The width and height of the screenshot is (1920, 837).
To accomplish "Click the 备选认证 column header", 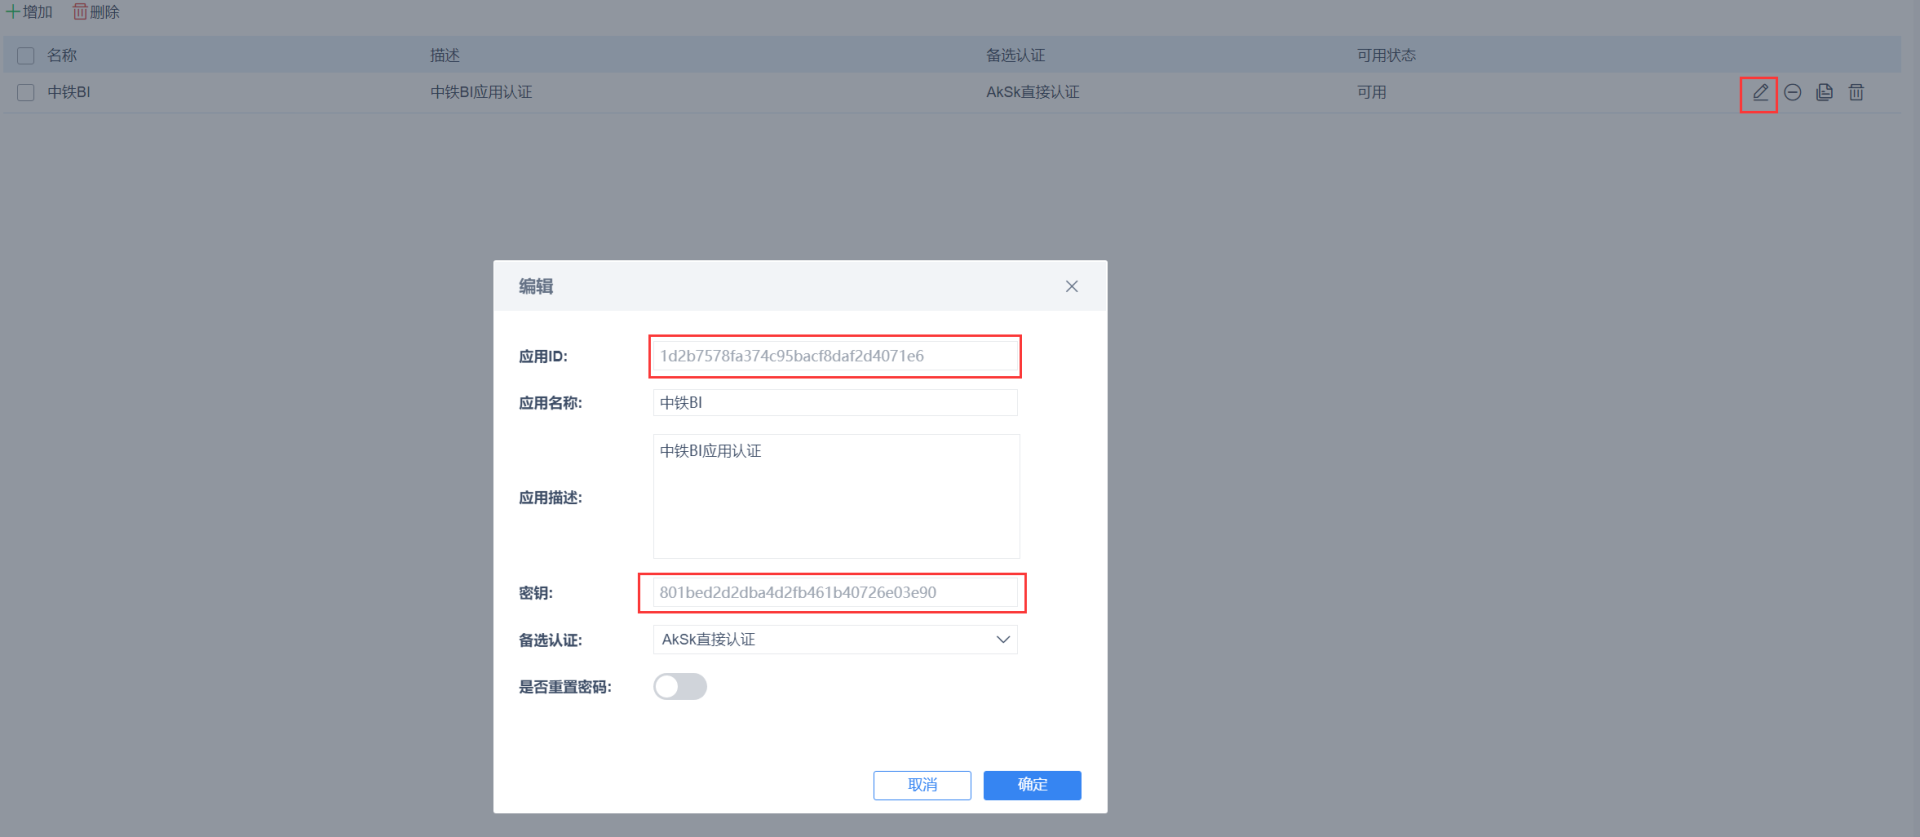I will click(x=1015, y=56).
